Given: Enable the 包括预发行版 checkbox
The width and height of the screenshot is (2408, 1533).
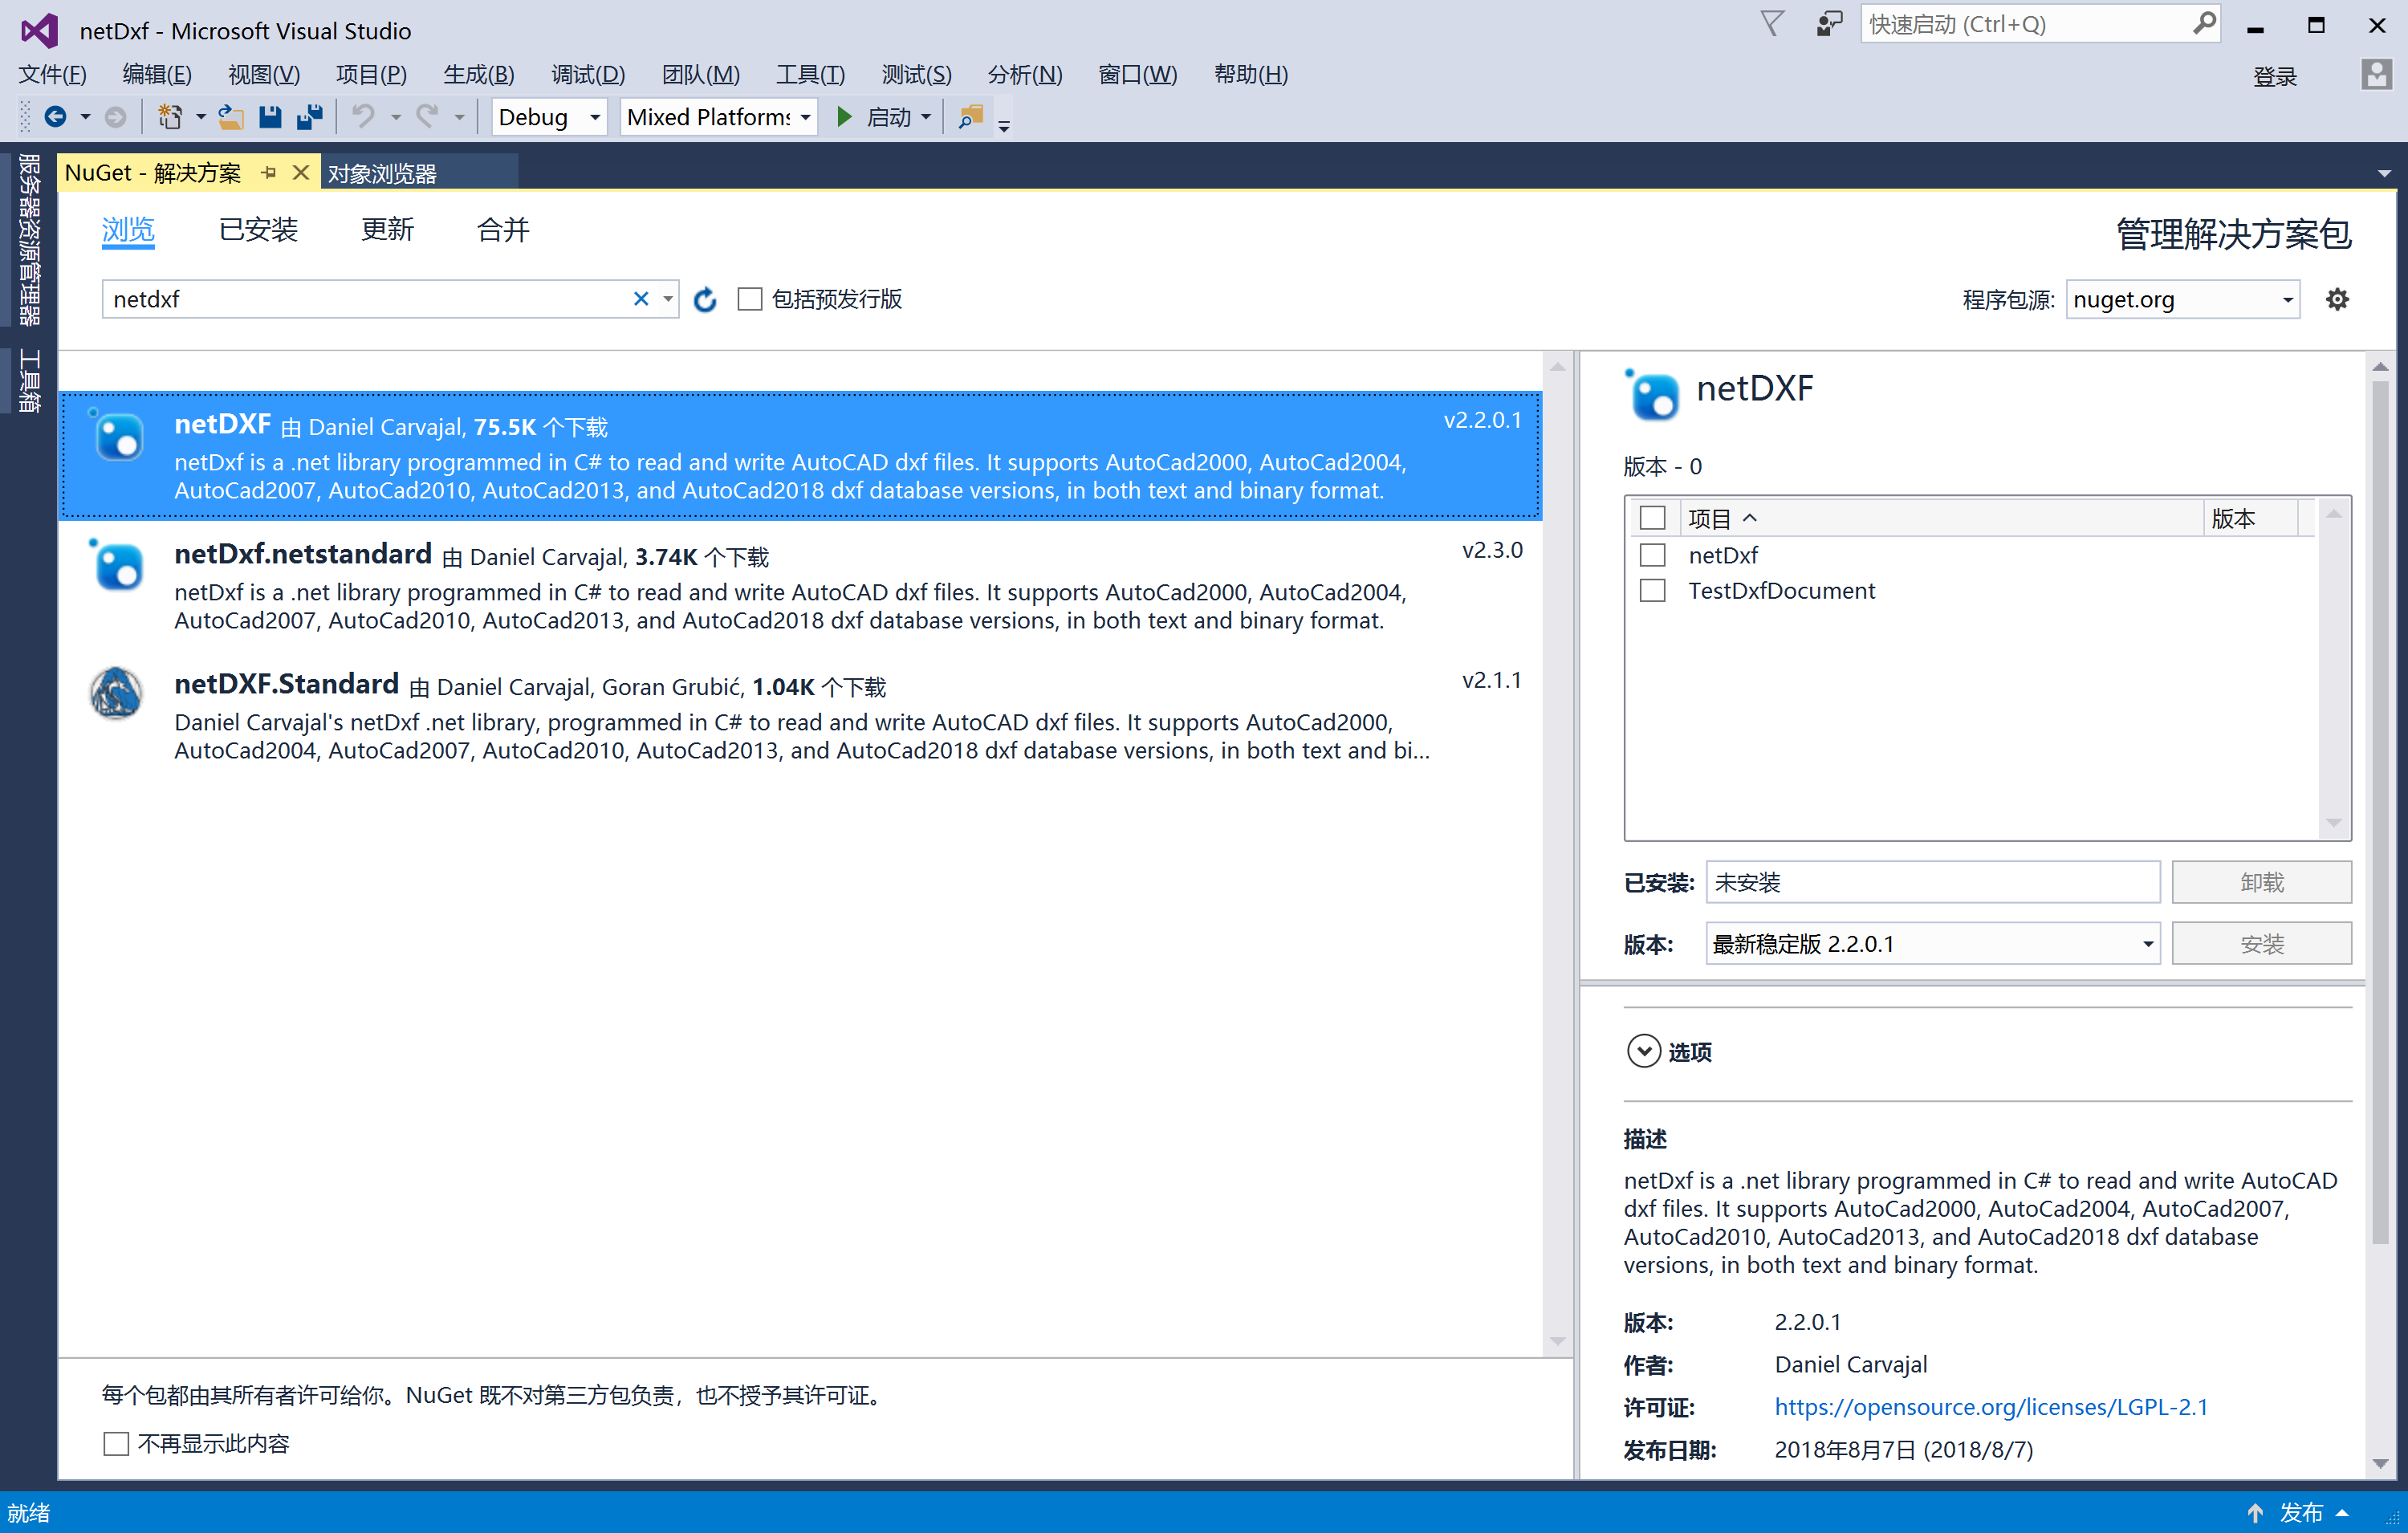Looking at the screenshot, I should pos(750,298).
